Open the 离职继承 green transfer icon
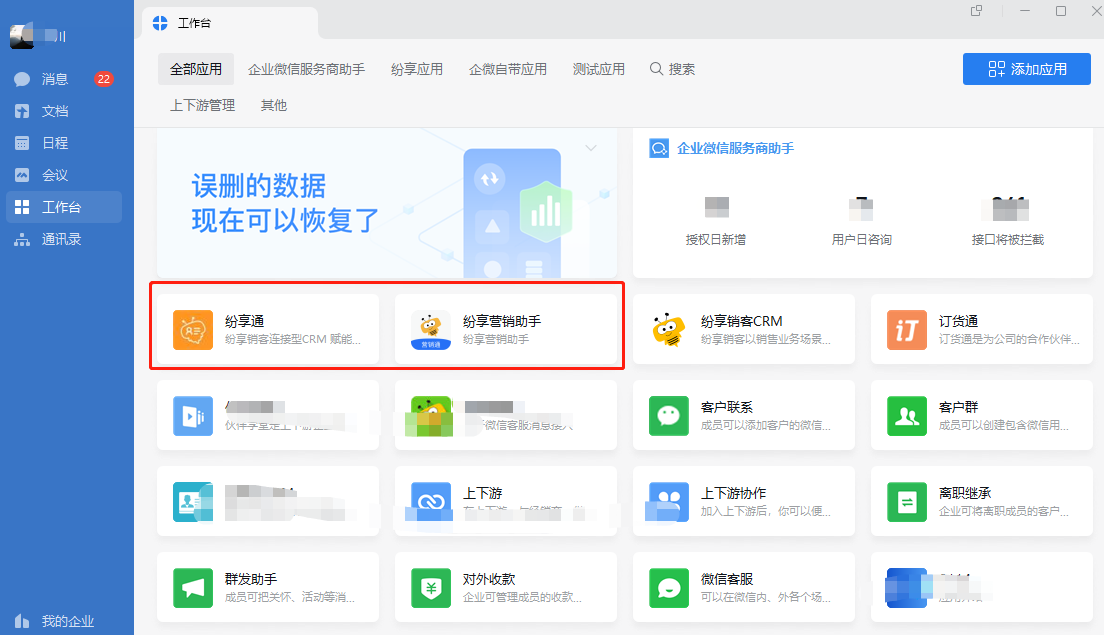The height and width of the screenshot is (635, 1104). click(907, 501)
